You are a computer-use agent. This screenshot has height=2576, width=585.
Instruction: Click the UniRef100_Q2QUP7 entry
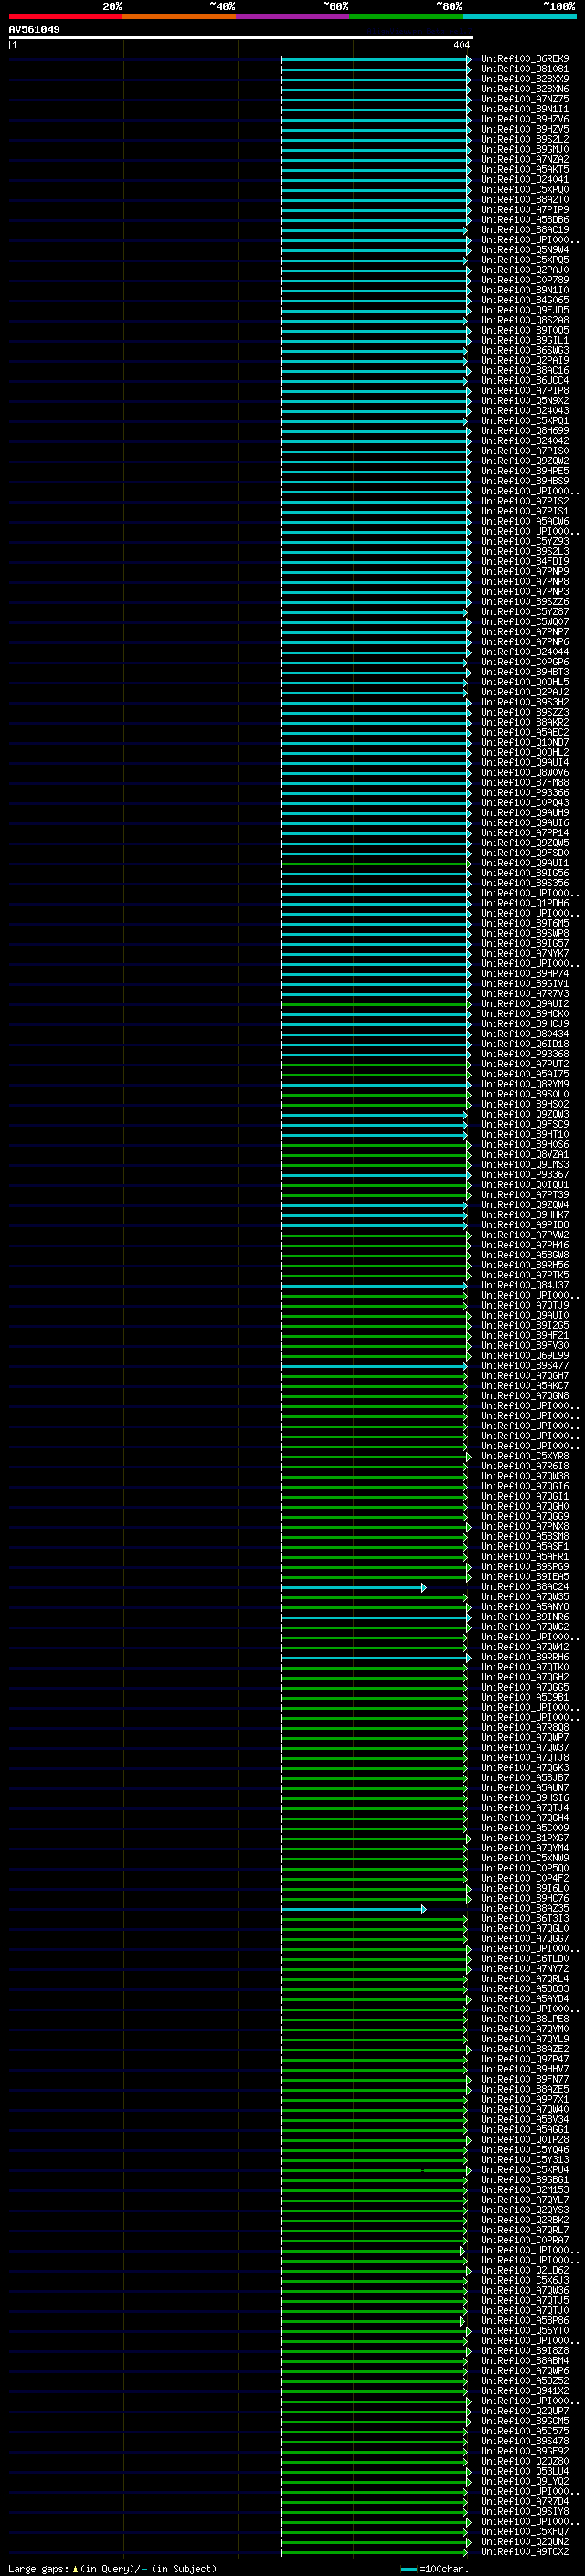click(x=525, y=2411)
